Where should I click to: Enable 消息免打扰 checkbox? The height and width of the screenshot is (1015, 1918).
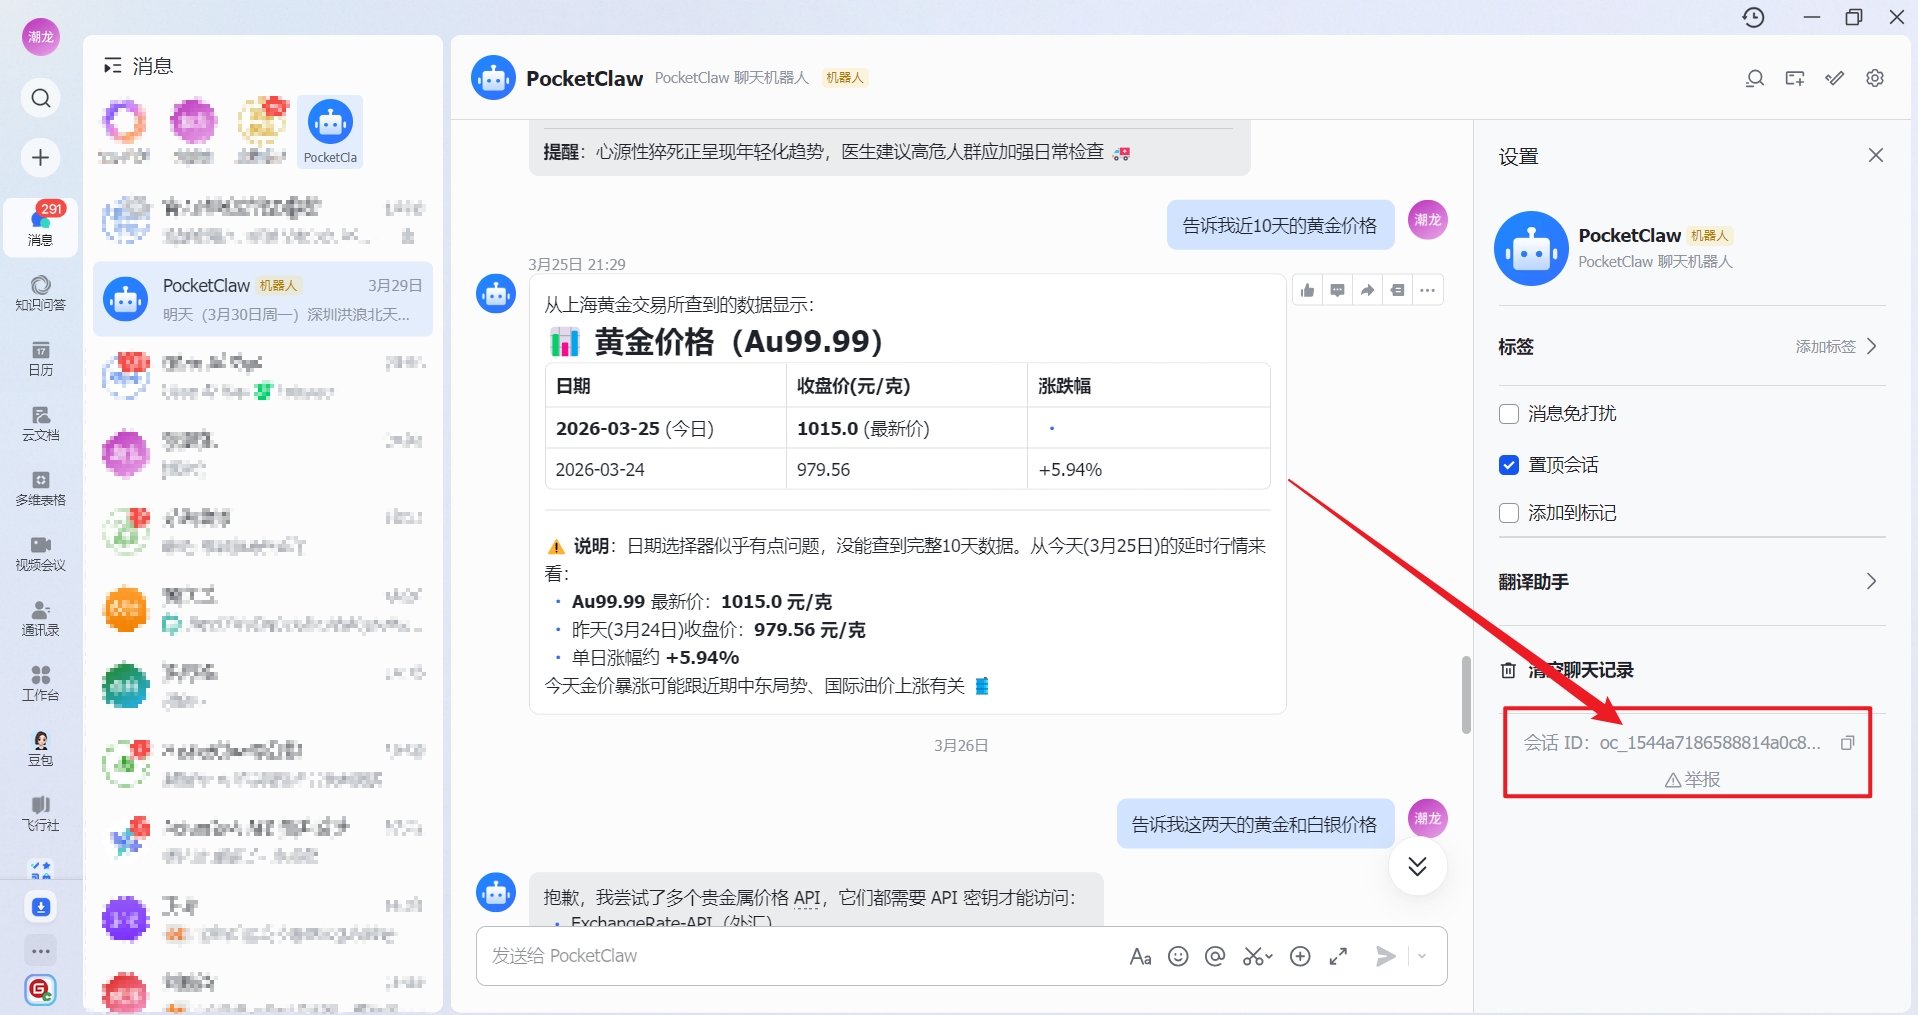pyautogui.click(x=1509, y=414)
